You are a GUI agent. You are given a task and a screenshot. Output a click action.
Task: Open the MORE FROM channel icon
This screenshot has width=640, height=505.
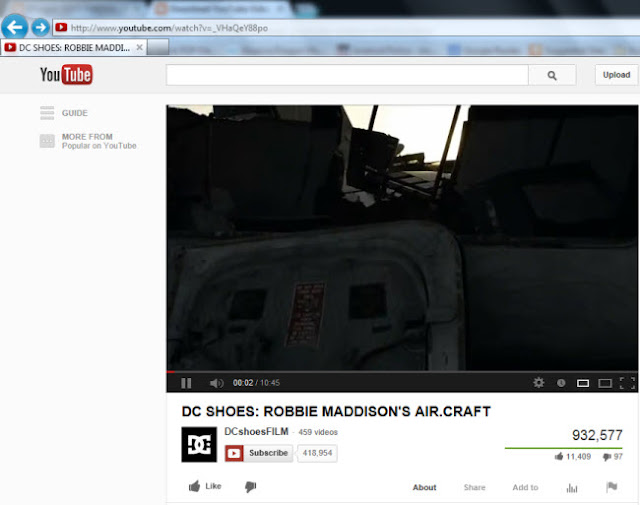click(x=47, y=141)
